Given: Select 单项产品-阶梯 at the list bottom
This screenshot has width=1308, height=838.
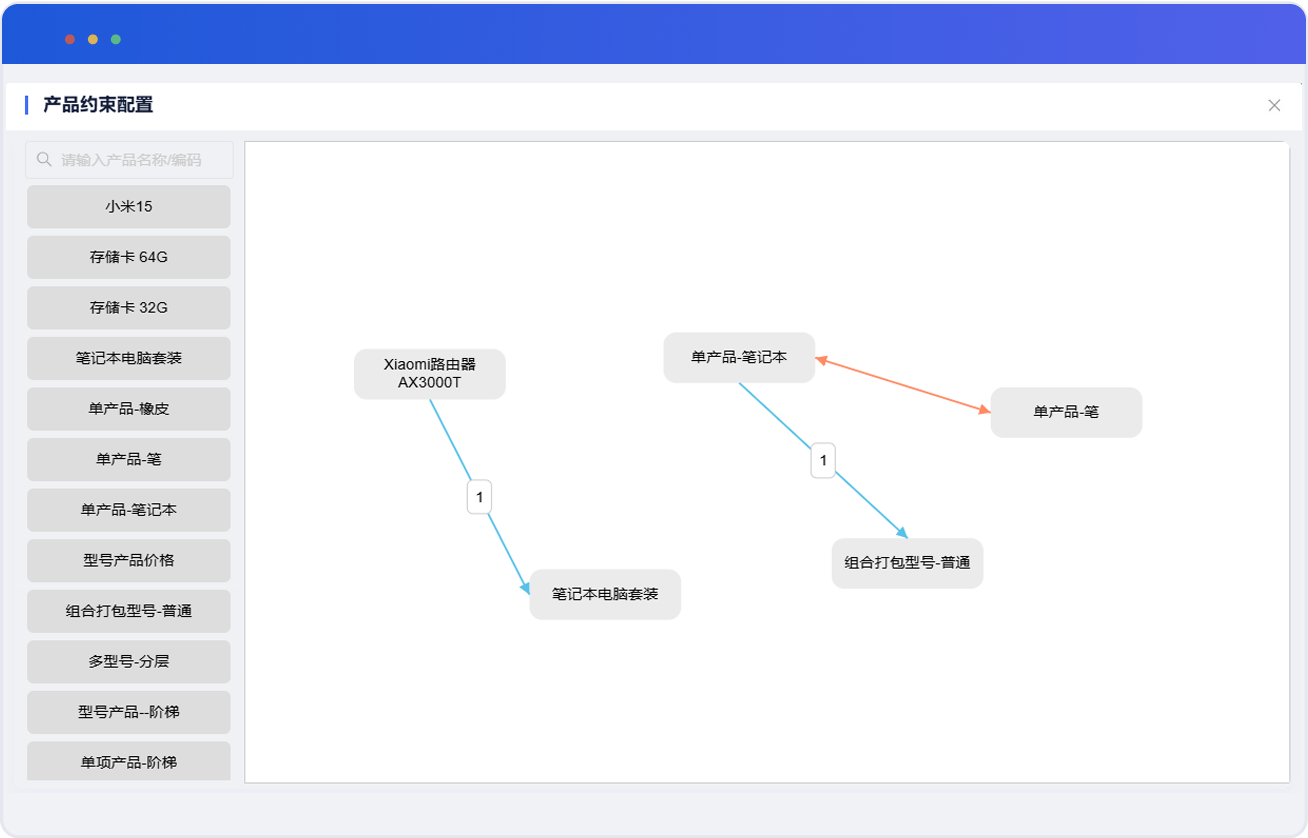Looking at the screenshot, I should coord(128,762).
